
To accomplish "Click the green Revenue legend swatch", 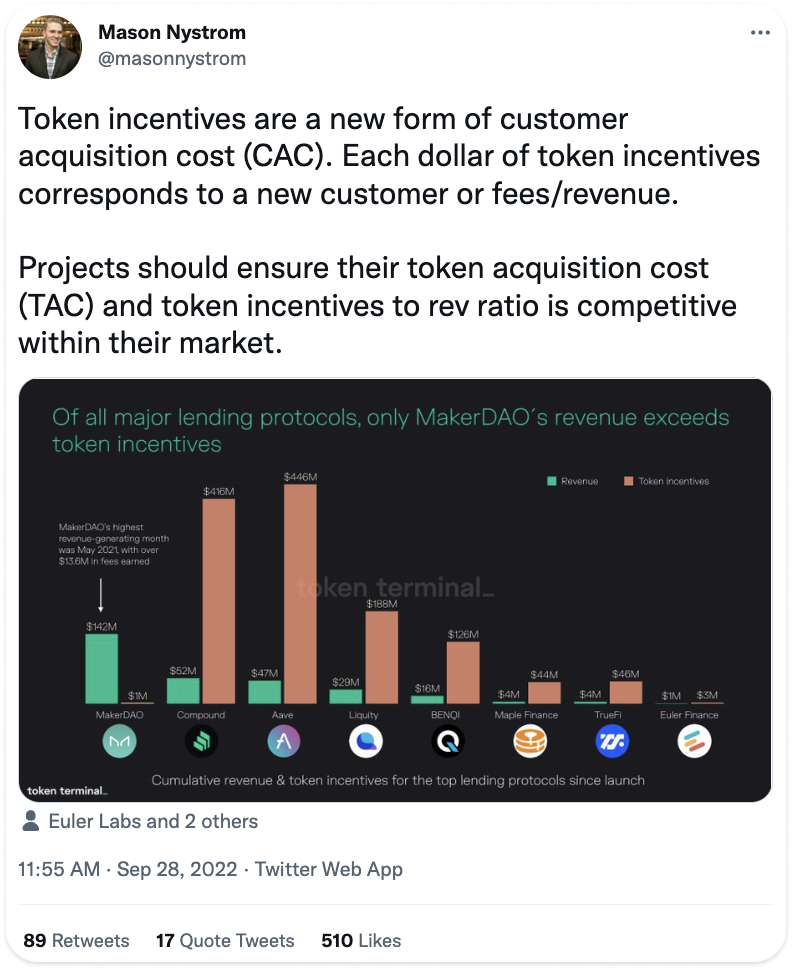I will pos(552,481).
